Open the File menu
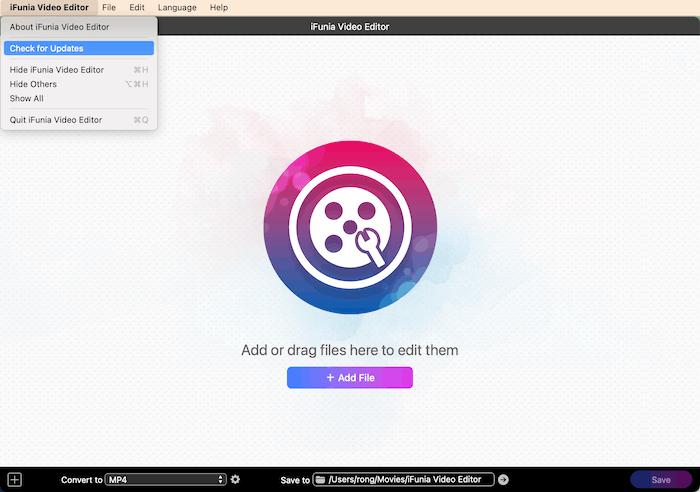Image resolution: width=700 pixels, height=492 pixels. coord(109,7)
